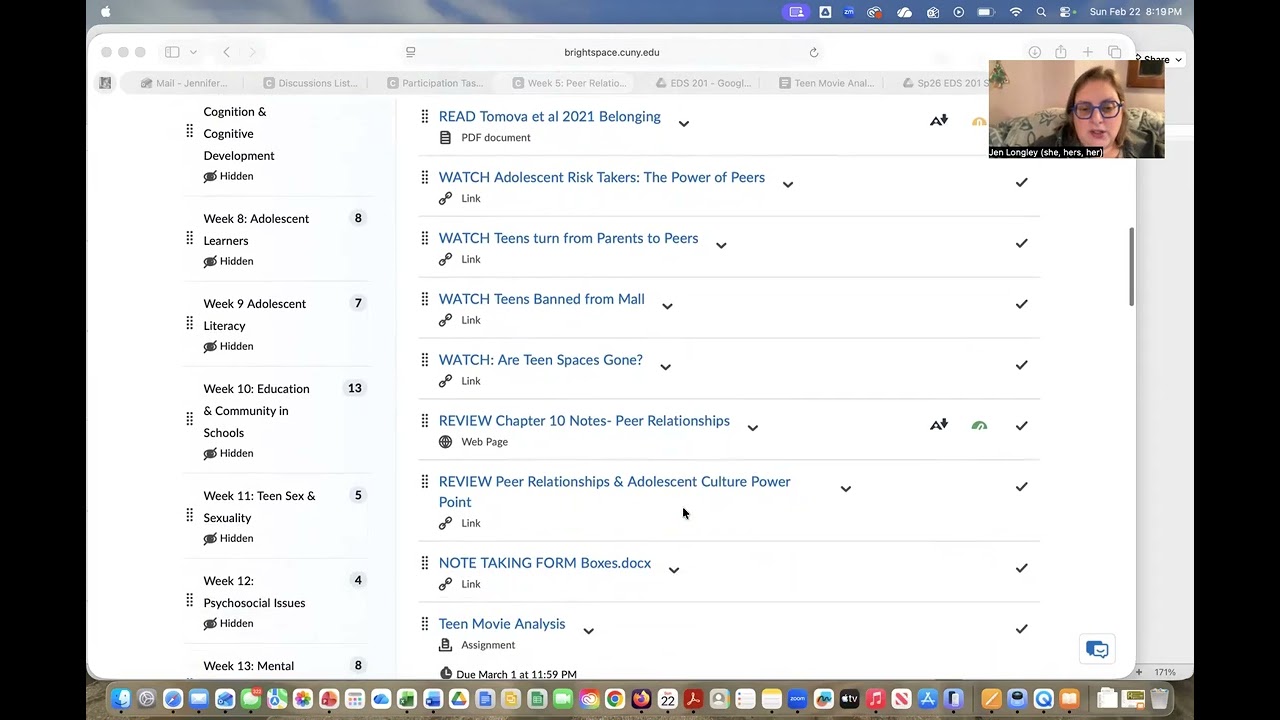Grab the drag handle for Week 8 module
Screen dimensions: 1280x720
(190, 238)
